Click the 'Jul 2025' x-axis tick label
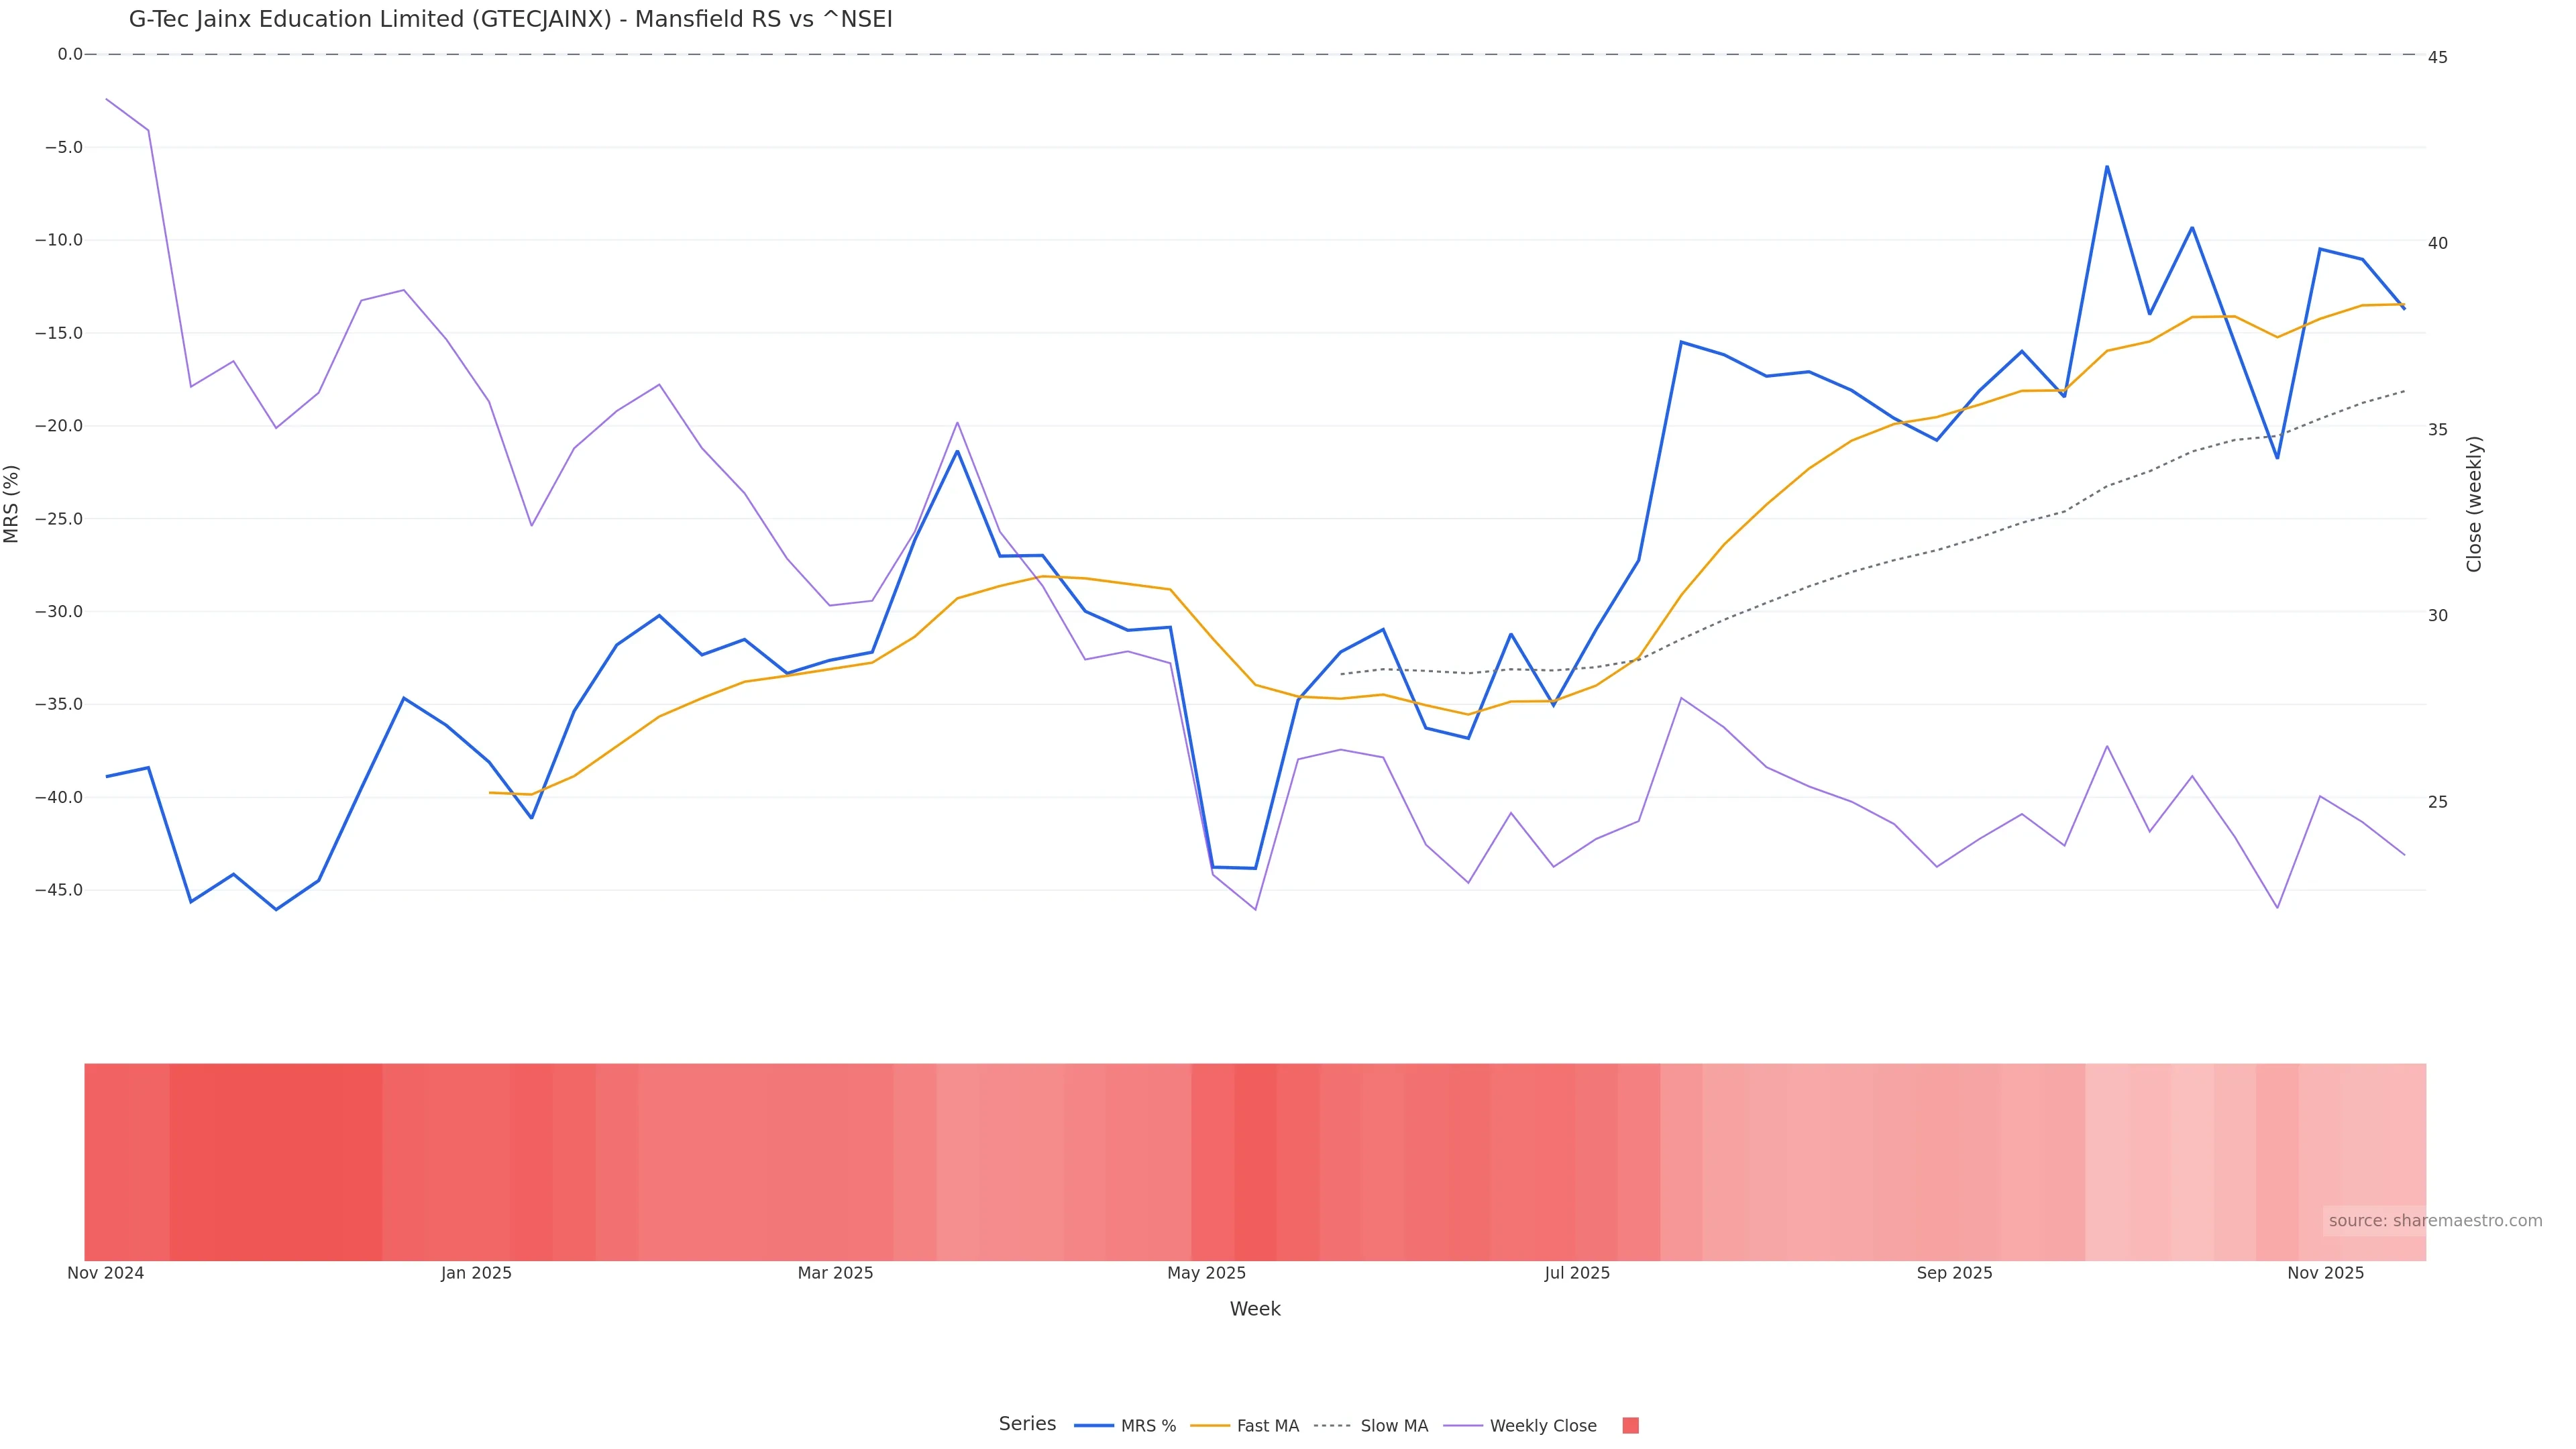The height and width of the screenshot is (1449, 2576). pos(1577,1273)
